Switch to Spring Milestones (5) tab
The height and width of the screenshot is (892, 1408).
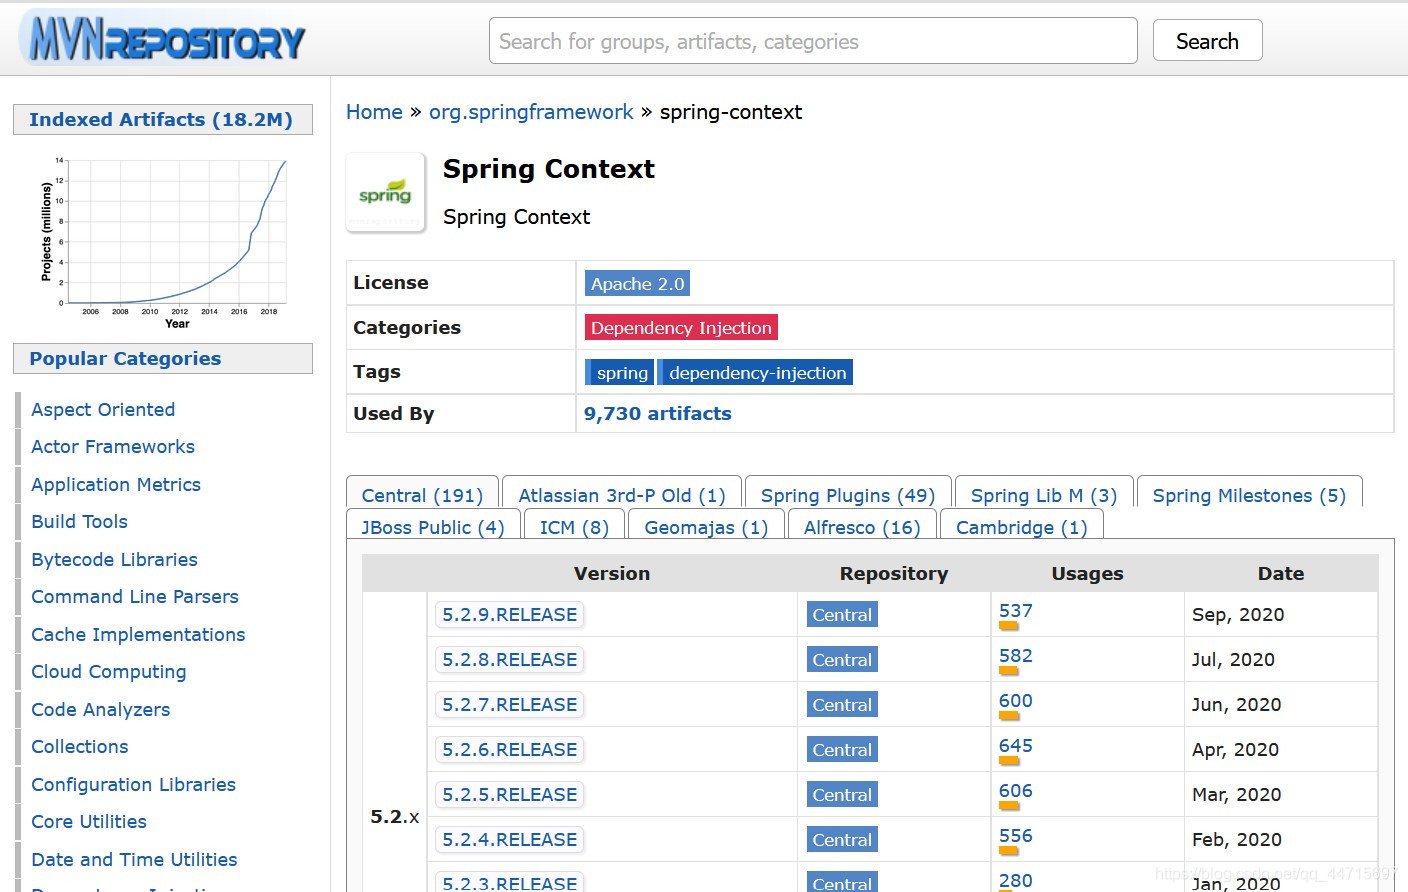[x=1249, y=495]
